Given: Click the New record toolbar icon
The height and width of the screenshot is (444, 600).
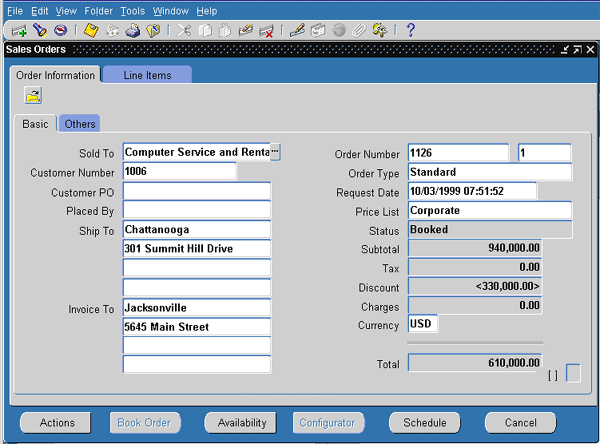Looking at the screenshot, I should point(19,30).
